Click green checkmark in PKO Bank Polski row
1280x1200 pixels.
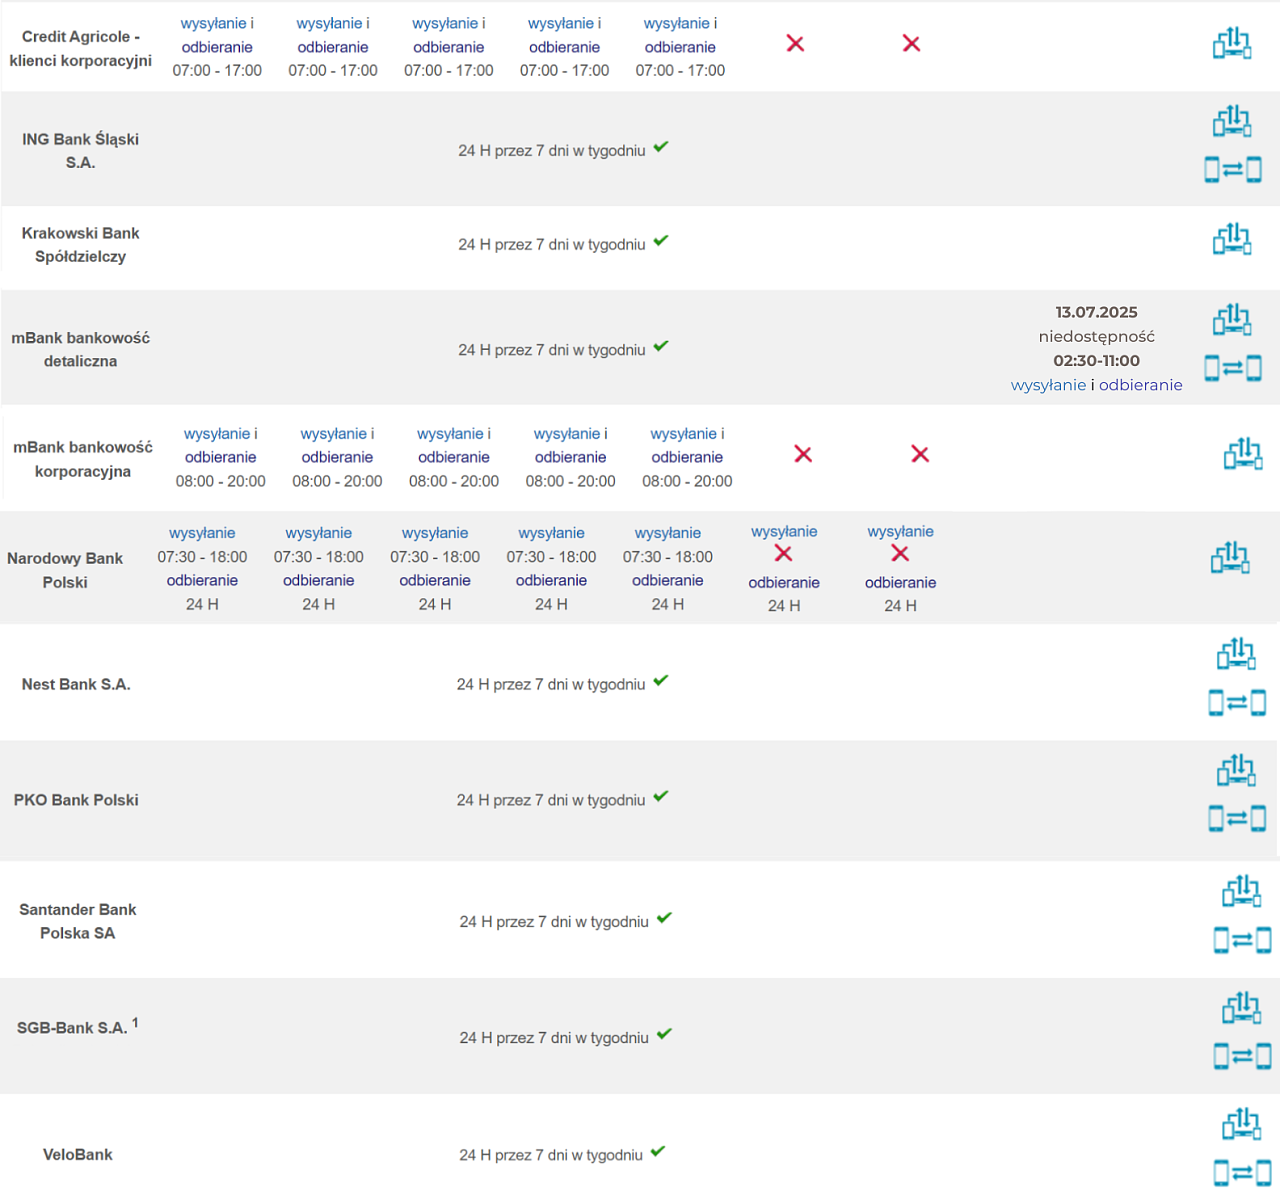[661, 797]
